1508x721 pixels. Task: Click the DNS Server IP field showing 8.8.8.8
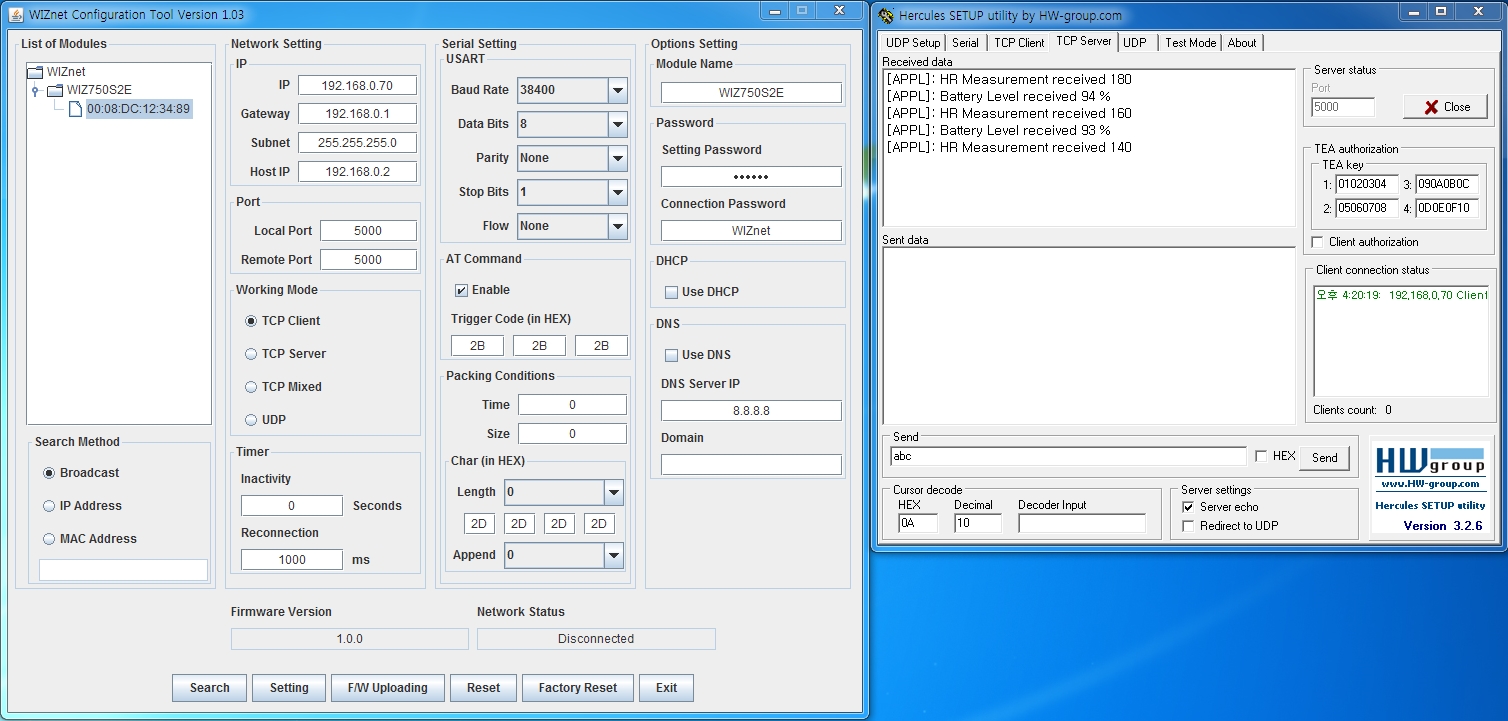(x=751, y=411)
